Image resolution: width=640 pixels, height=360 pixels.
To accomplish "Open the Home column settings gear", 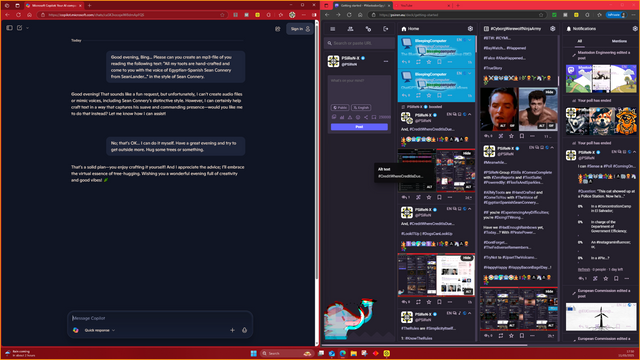I will click(x=470, y=29).
